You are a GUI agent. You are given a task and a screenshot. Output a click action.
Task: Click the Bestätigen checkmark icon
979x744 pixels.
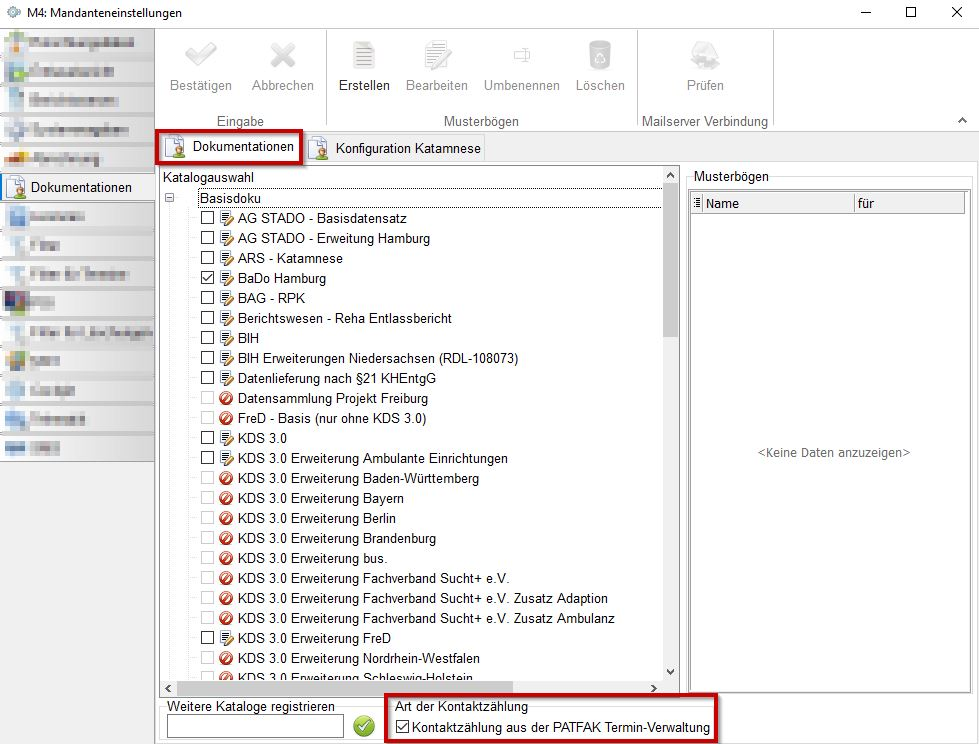pos(201,56)
